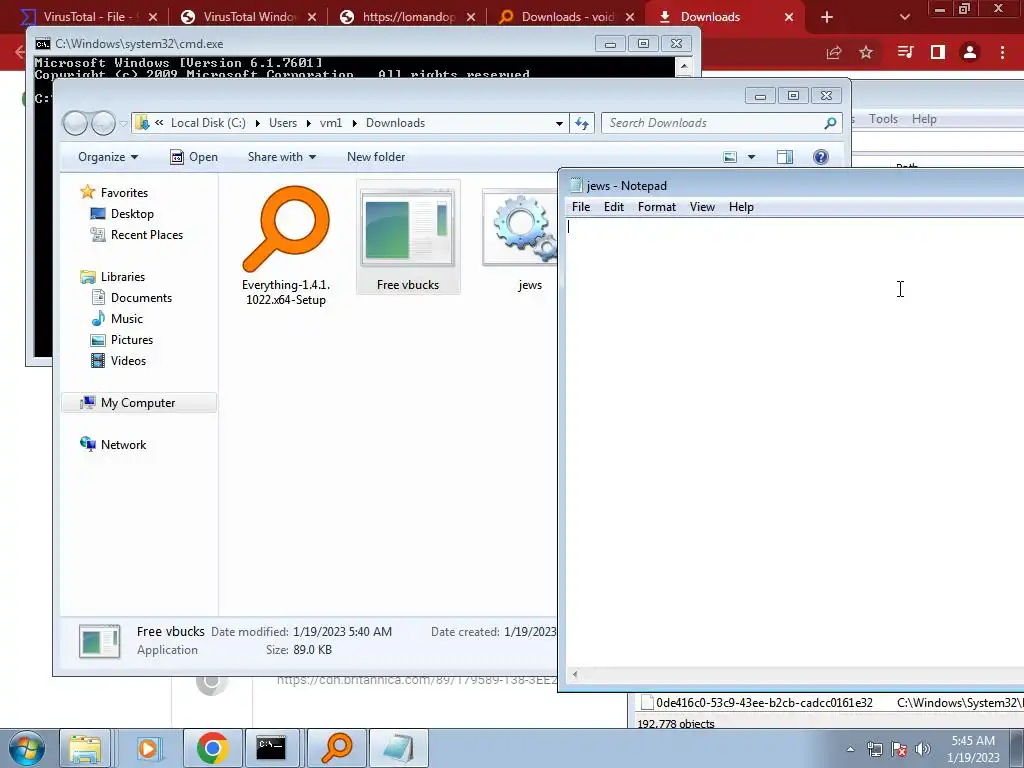The width and height of the screenshot is (1024, 768).
Task: Switch to VirusTotal - File browser tab
Action: pos(88,17)
